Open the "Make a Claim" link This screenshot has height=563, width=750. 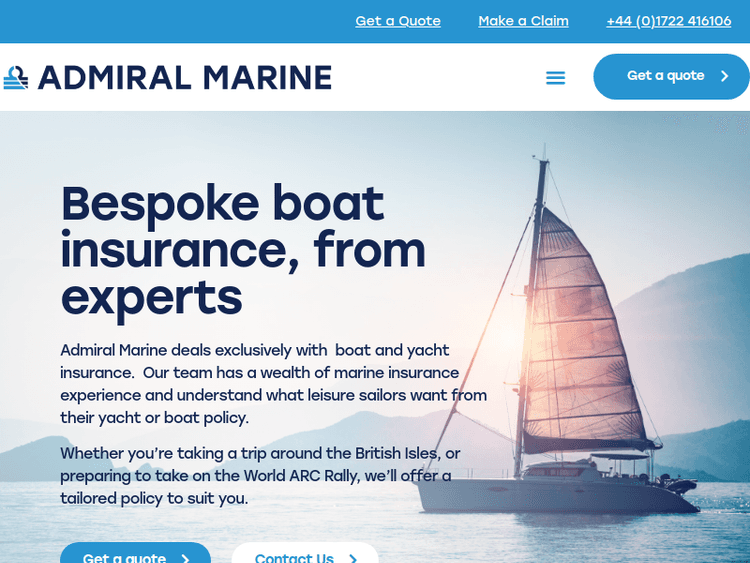523,21
